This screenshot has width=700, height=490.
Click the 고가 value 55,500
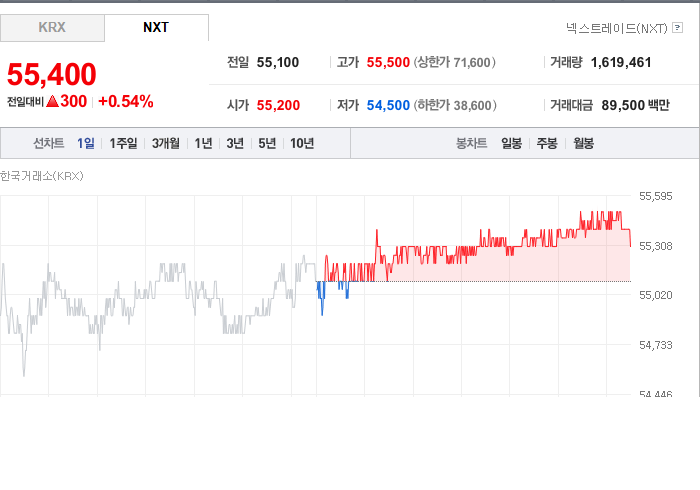tap(388, 62)
